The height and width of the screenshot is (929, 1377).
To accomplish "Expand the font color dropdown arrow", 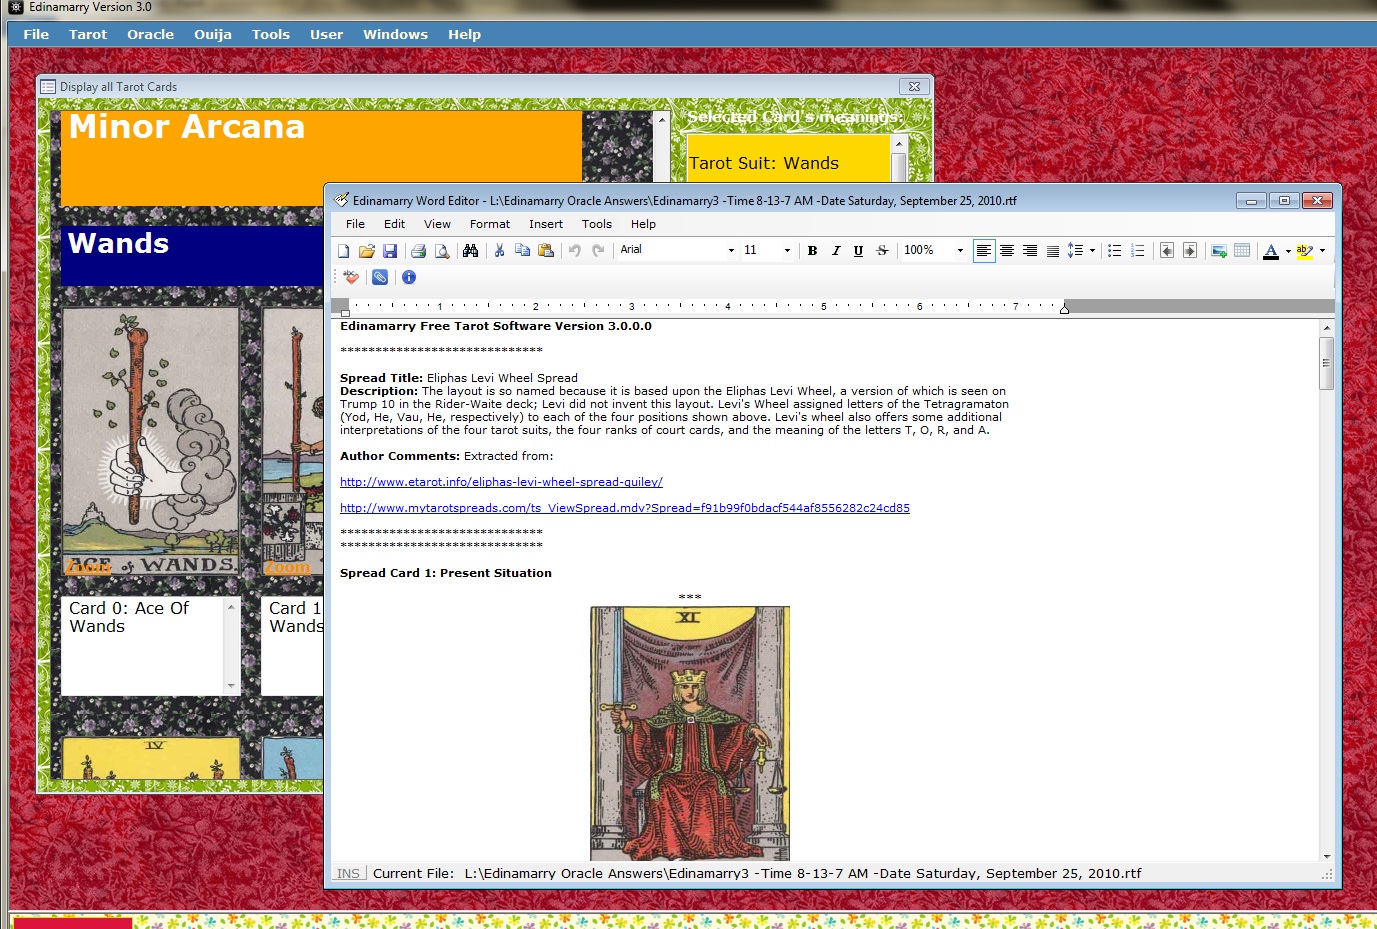I will click(1288, 251).
